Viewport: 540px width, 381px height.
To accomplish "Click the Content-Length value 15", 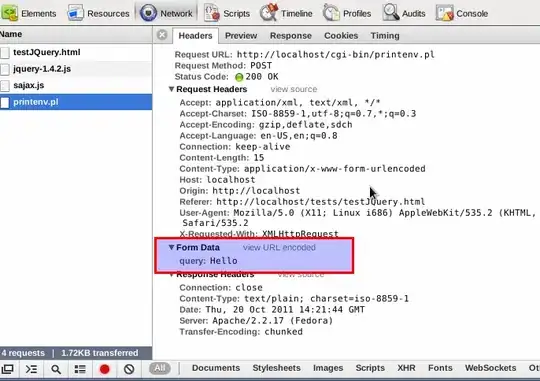I will (x=259, y=158).
